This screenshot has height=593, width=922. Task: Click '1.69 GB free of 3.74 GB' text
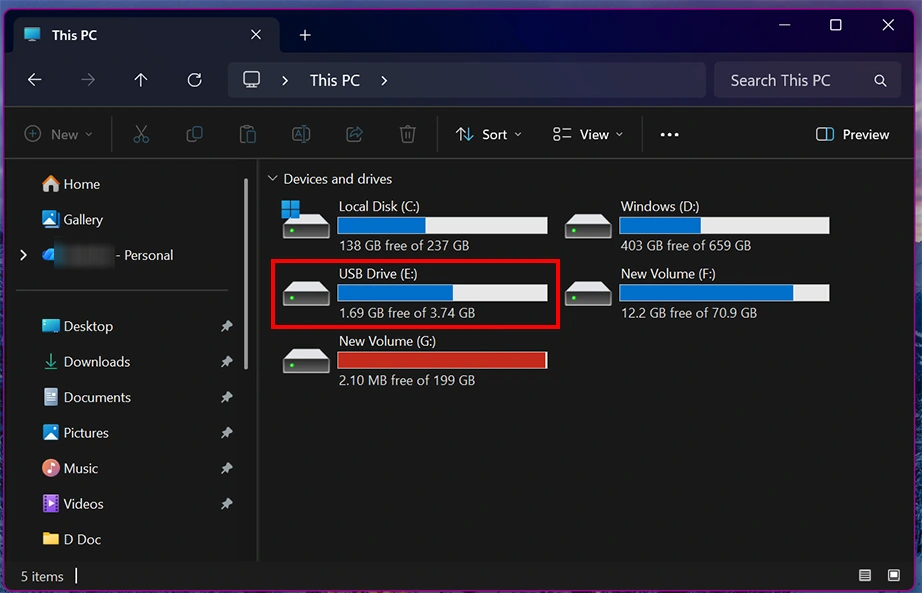(407, 313)
